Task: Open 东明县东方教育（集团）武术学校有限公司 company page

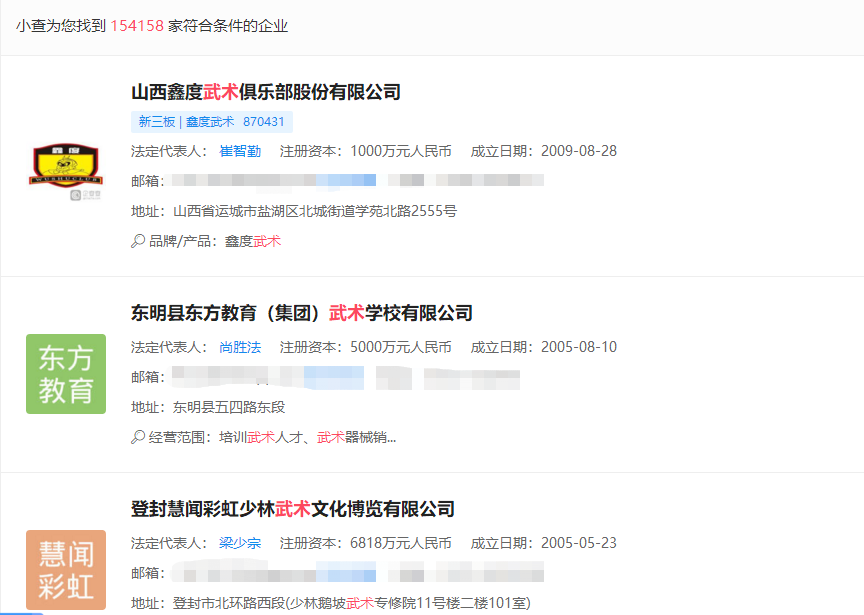Action: (x=301, y=313)
